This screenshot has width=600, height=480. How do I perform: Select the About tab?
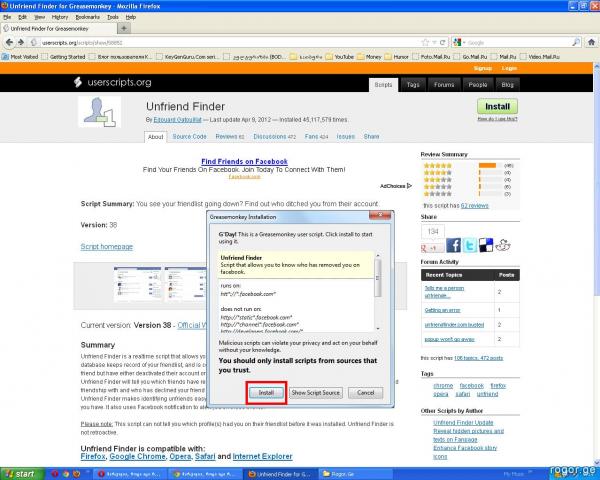tap(155, 137)
